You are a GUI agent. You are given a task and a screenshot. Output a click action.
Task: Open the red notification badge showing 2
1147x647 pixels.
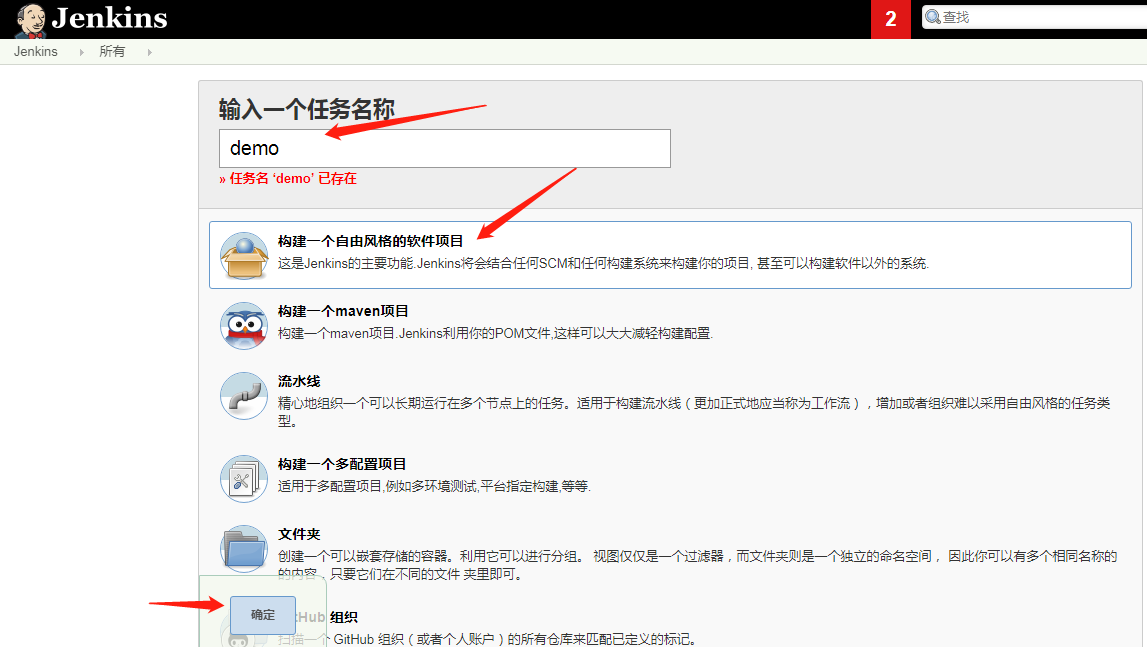click(890, 19)
